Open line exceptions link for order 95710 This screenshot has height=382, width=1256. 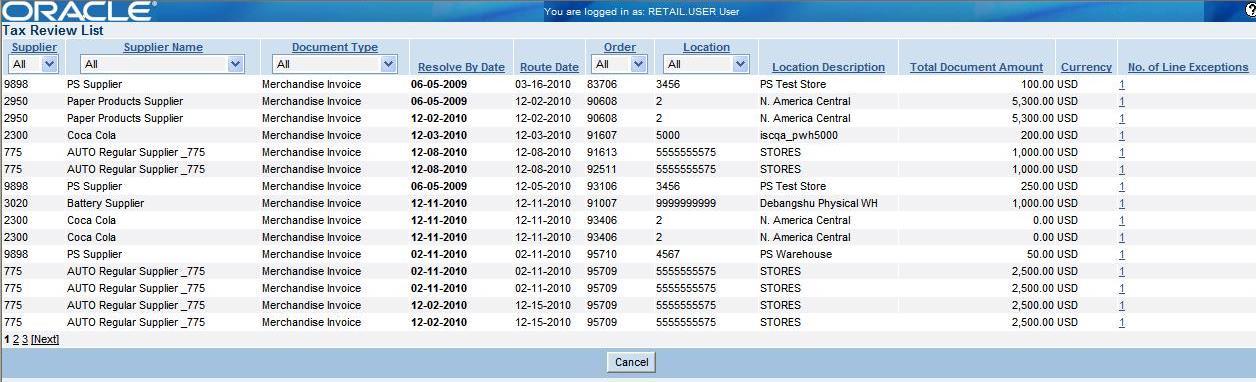point(1122,255)
